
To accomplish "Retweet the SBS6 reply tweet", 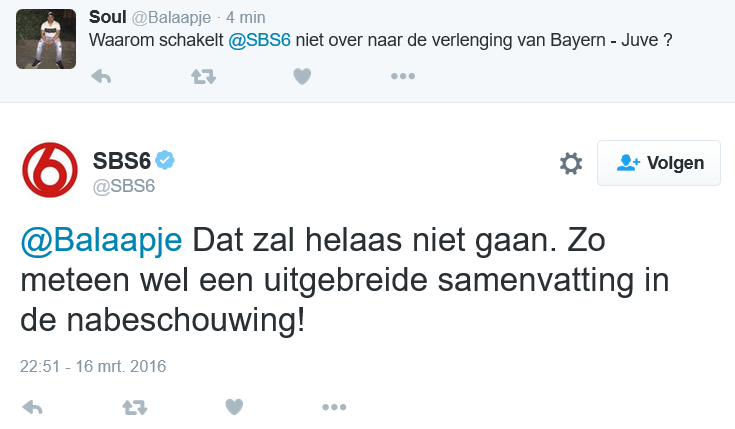I will coord(135,407).
